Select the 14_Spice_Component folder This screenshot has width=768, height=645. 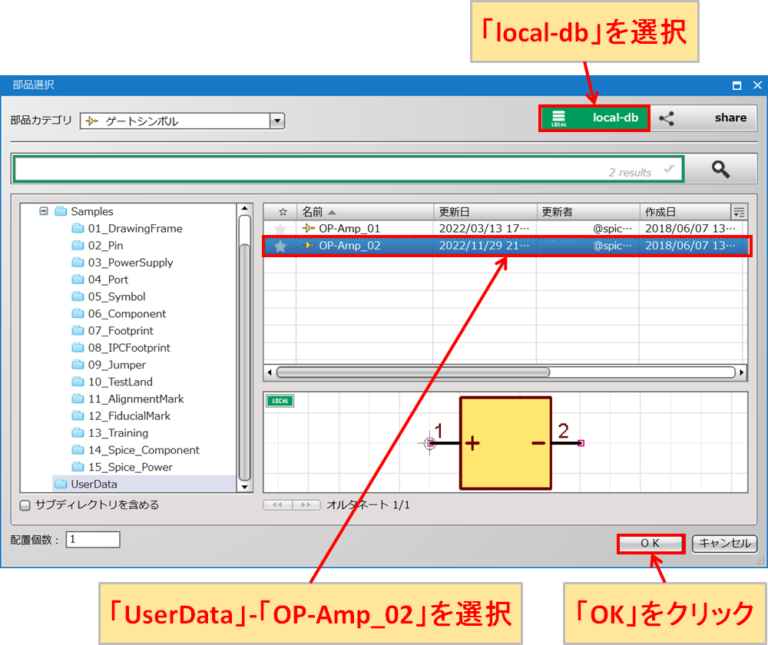[143, 450]
